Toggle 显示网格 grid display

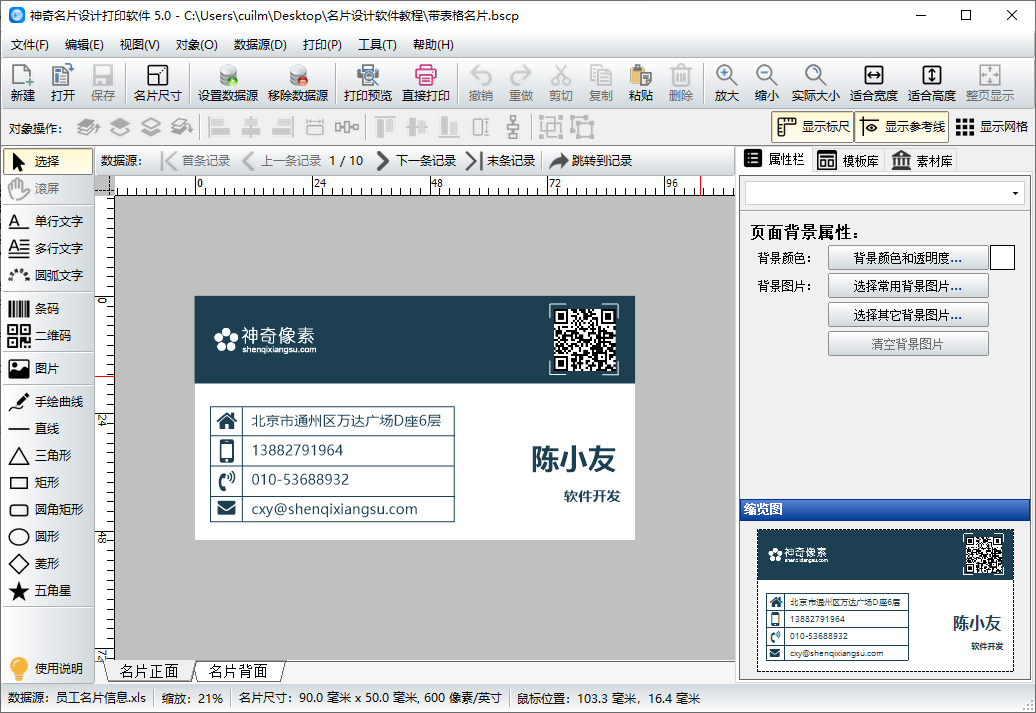click(992, 126)
